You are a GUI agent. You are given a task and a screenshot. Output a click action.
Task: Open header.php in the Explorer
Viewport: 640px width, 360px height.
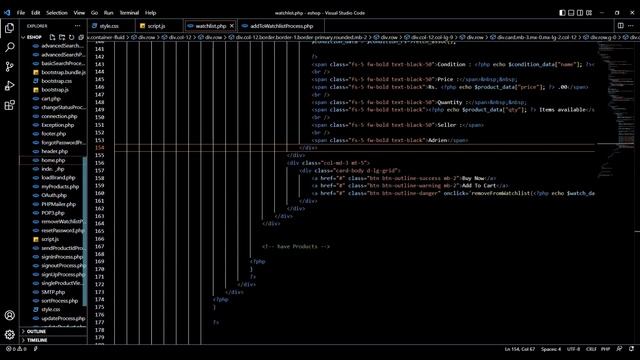click(54, 151)
